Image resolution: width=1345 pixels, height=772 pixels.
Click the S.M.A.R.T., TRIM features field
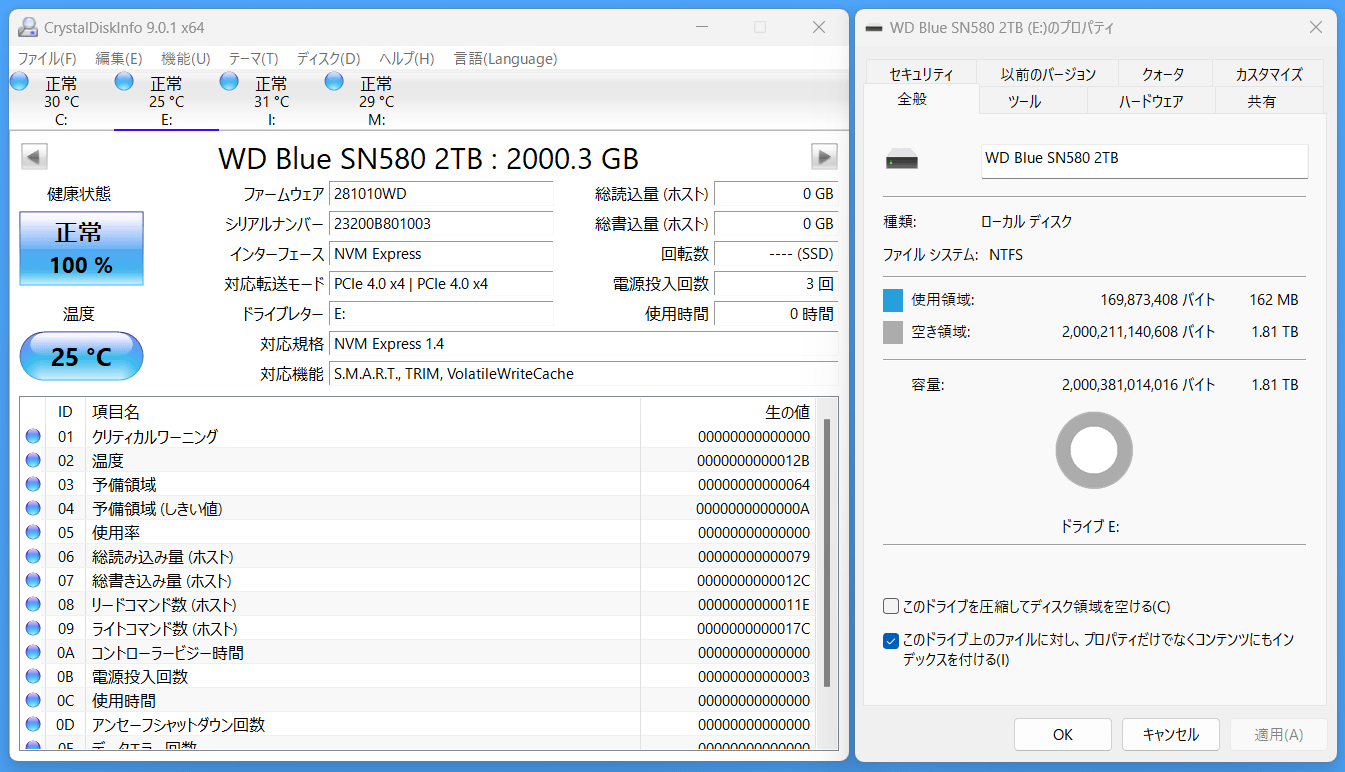point(584,374)
